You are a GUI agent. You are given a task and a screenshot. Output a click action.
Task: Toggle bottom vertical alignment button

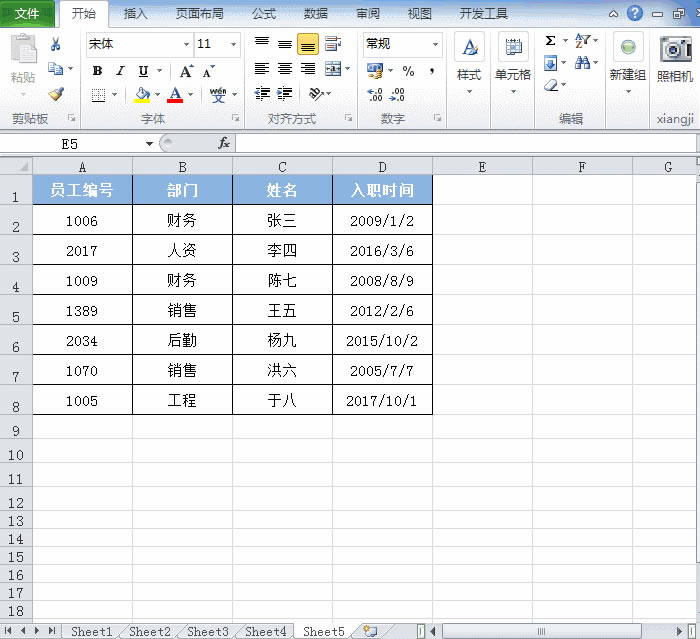tap(308, 44)
